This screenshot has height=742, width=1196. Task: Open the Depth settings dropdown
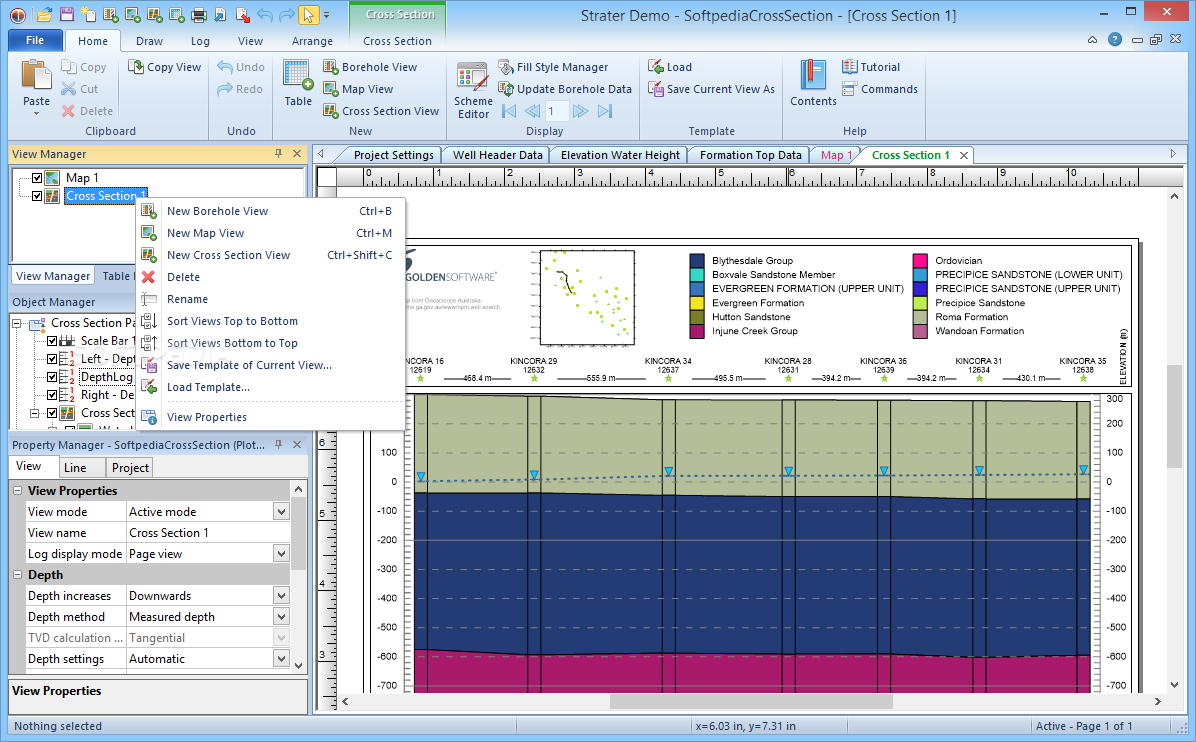coord(281,659)
